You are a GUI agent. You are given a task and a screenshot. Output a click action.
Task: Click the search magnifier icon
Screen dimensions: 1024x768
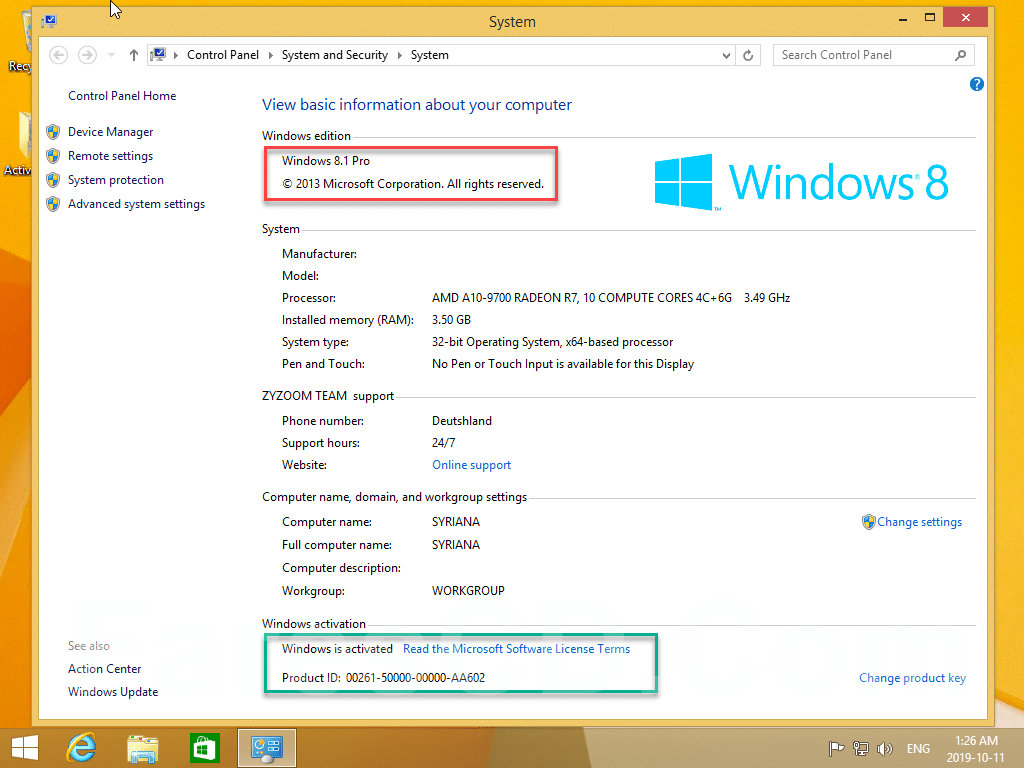tap(961, 56)
